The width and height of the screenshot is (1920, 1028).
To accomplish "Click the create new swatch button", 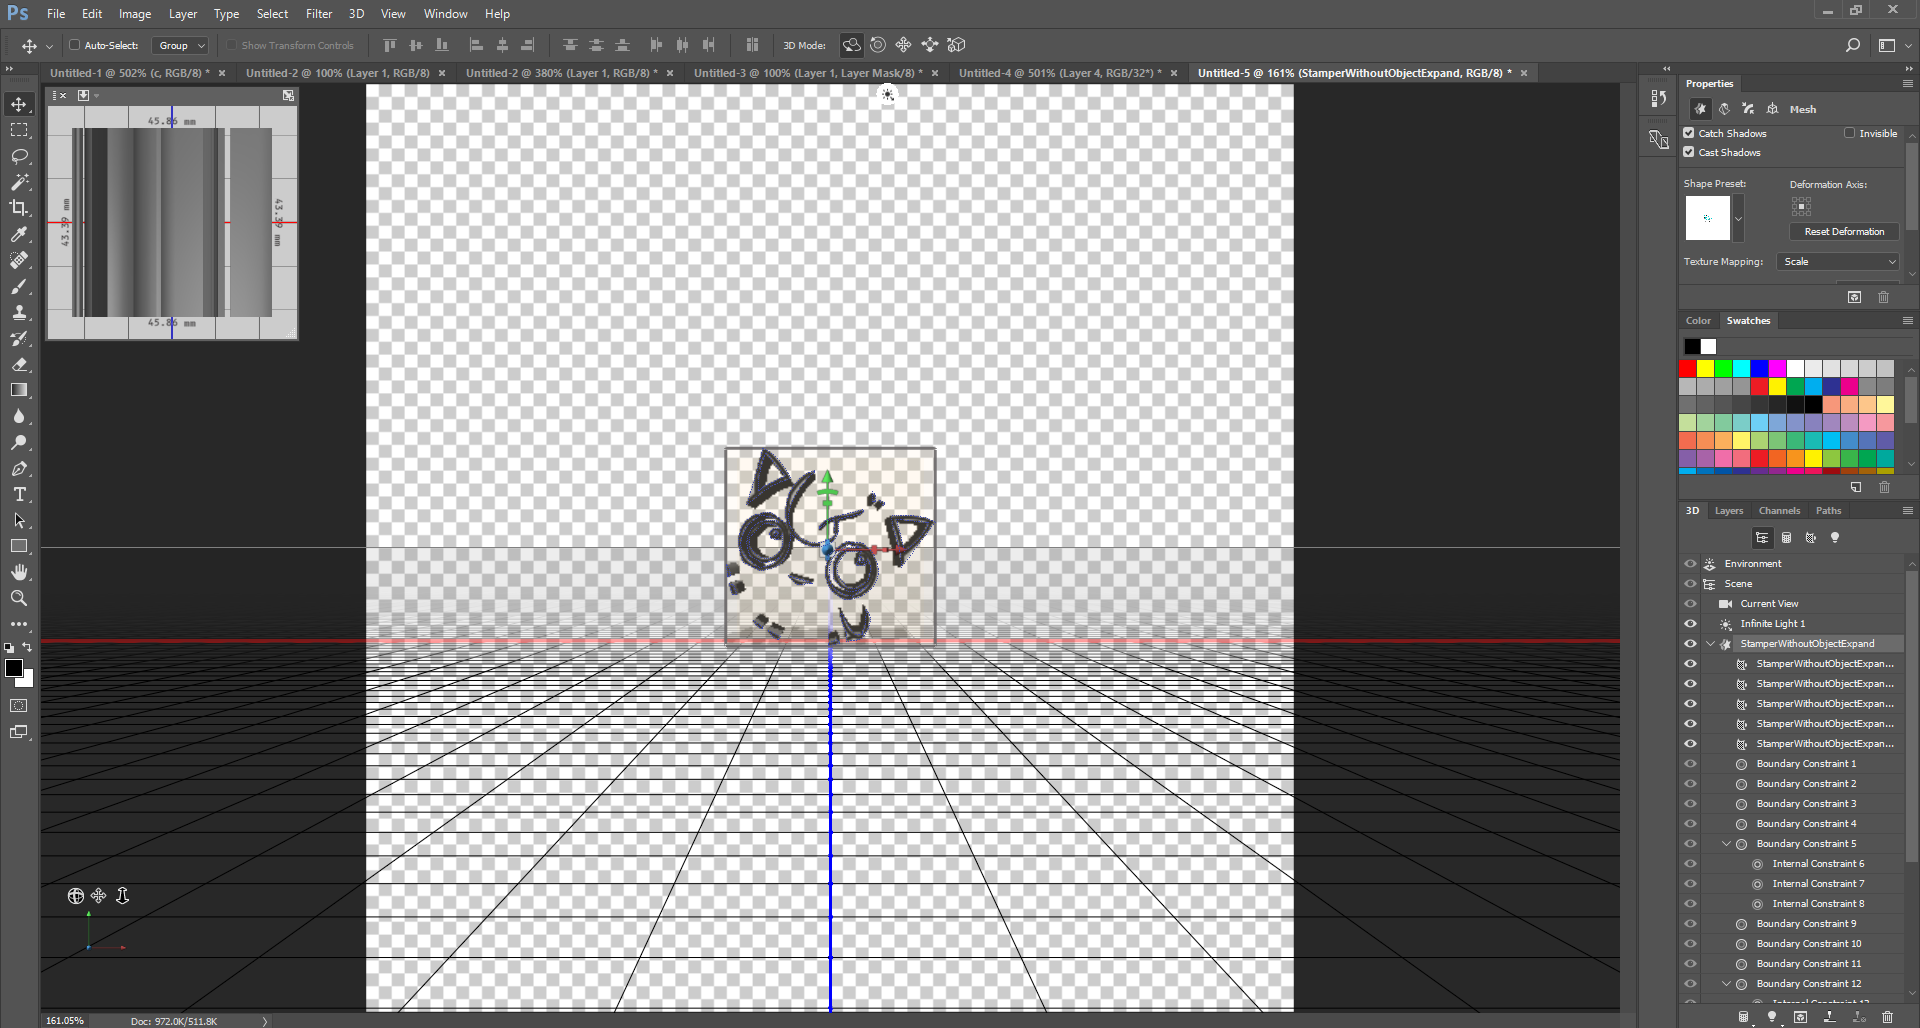I will point(1857,487).
